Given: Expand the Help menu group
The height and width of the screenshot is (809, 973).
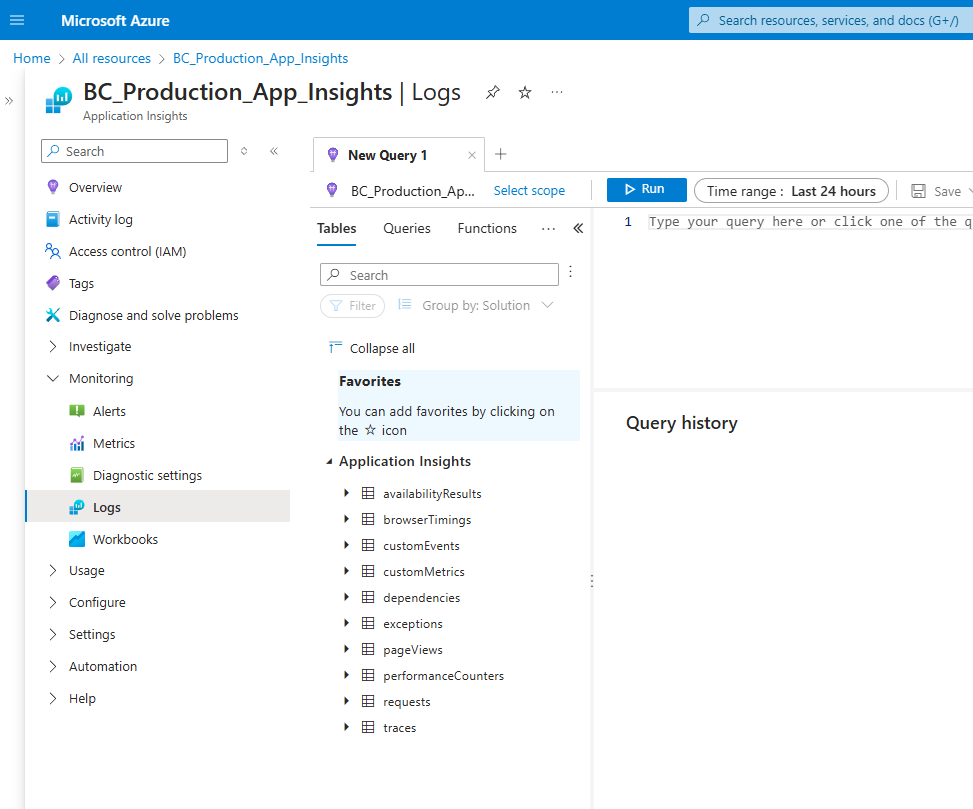Looking at the screenshot, I should pos(53,698).
